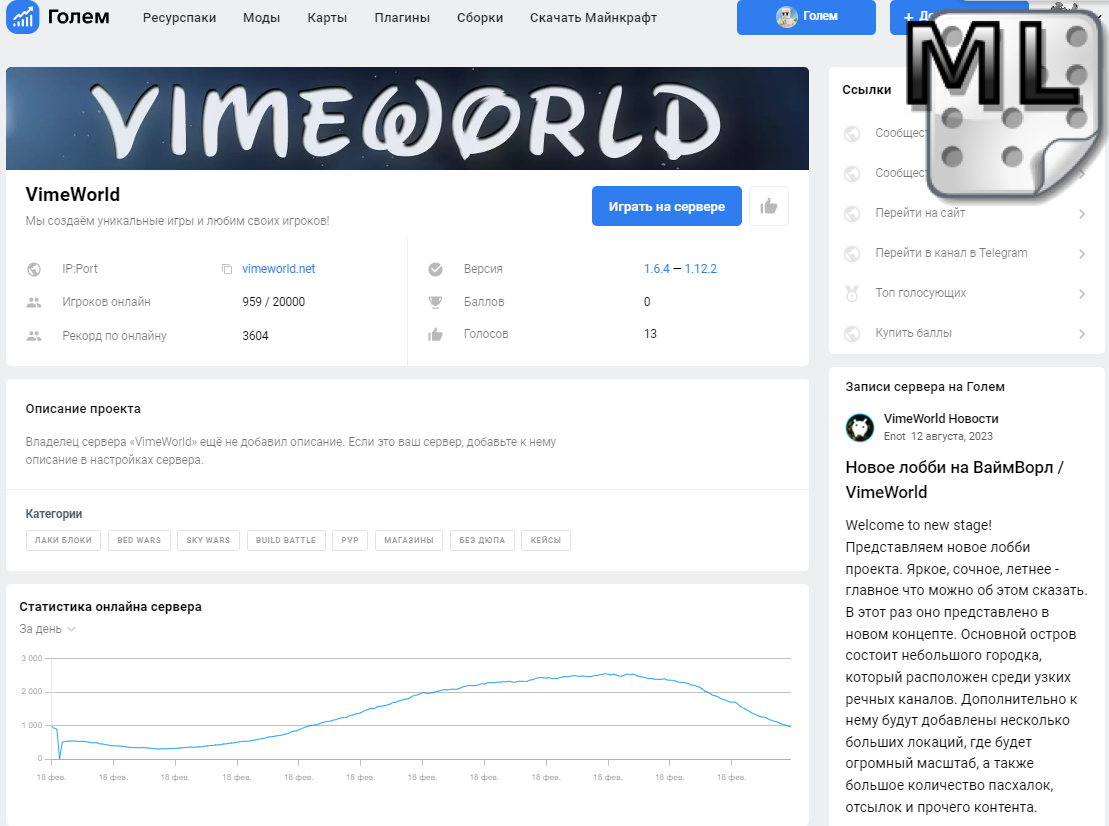Click the Голем site logo icon
This screenshot has width=1109, height=826.
click(x=23, y=17)
